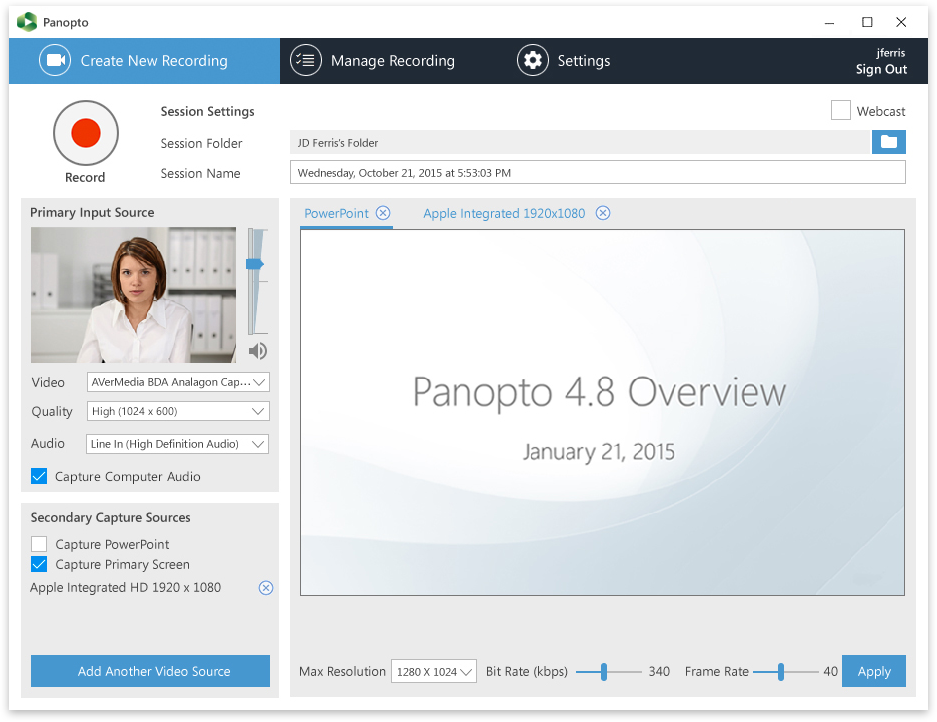Click the Settings gear icon
Screen dimensions: 937x722
tap(533, 61)
